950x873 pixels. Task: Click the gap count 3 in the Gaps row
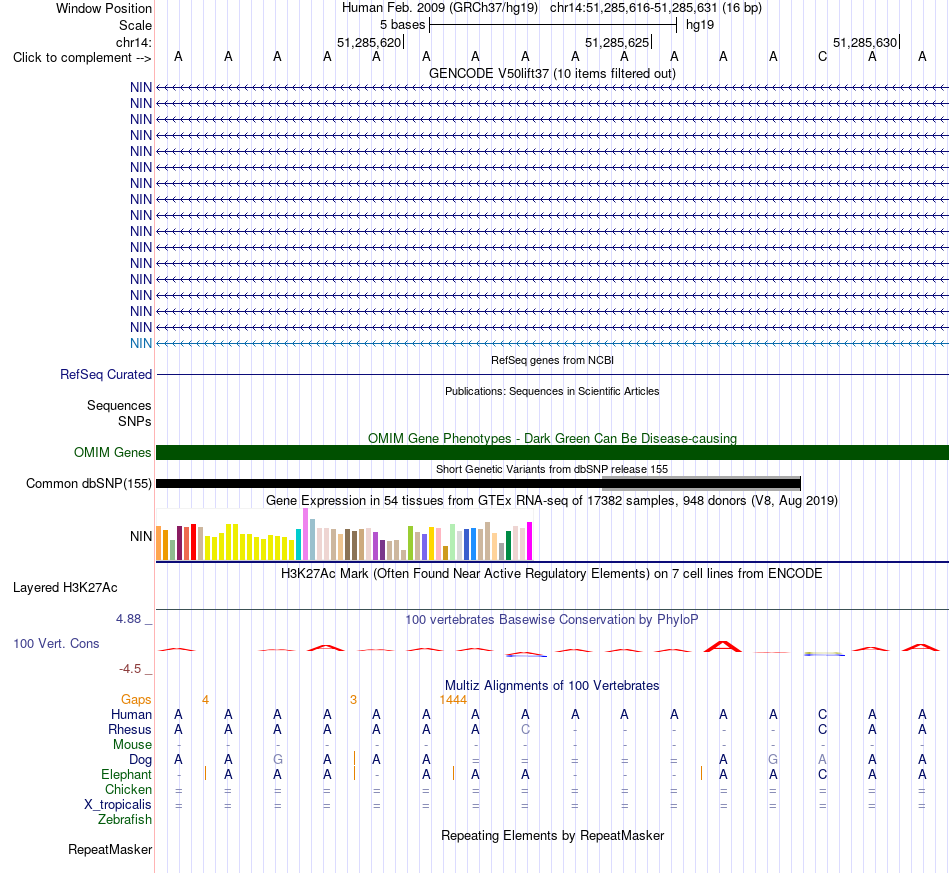[x=353, y=700]
